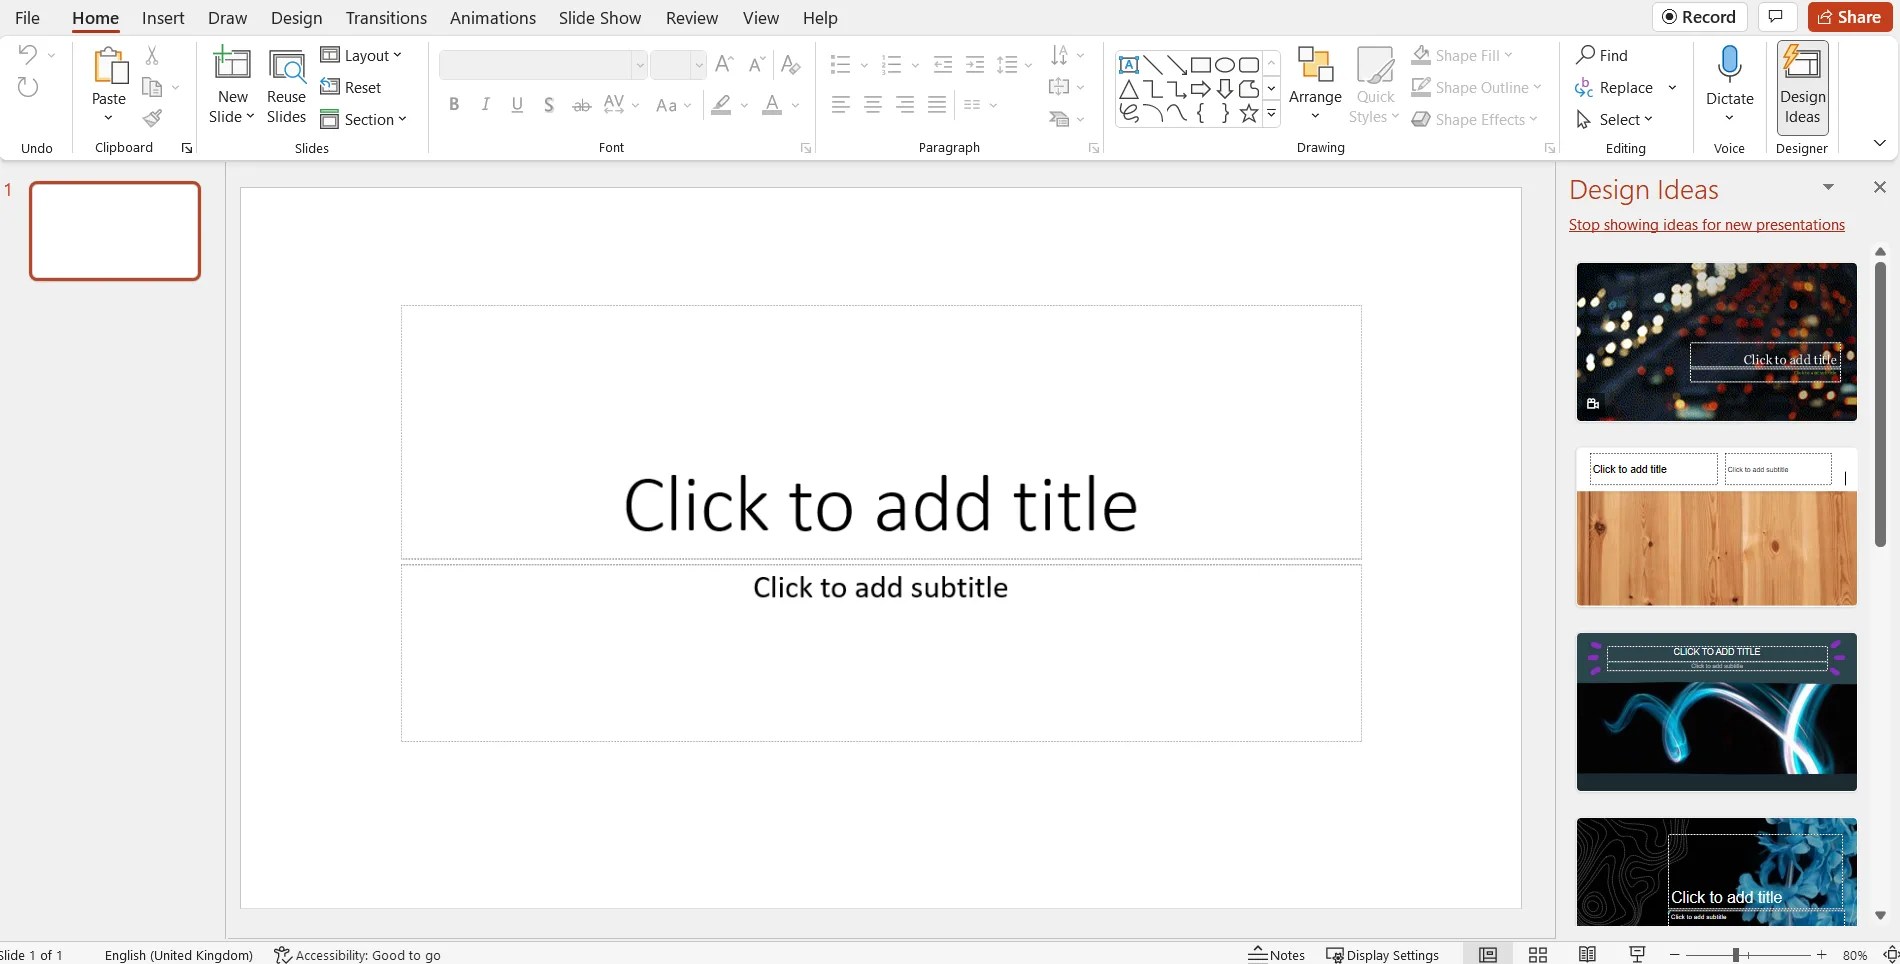
Task: Toggle numbered list
Action: pos(891,63)
